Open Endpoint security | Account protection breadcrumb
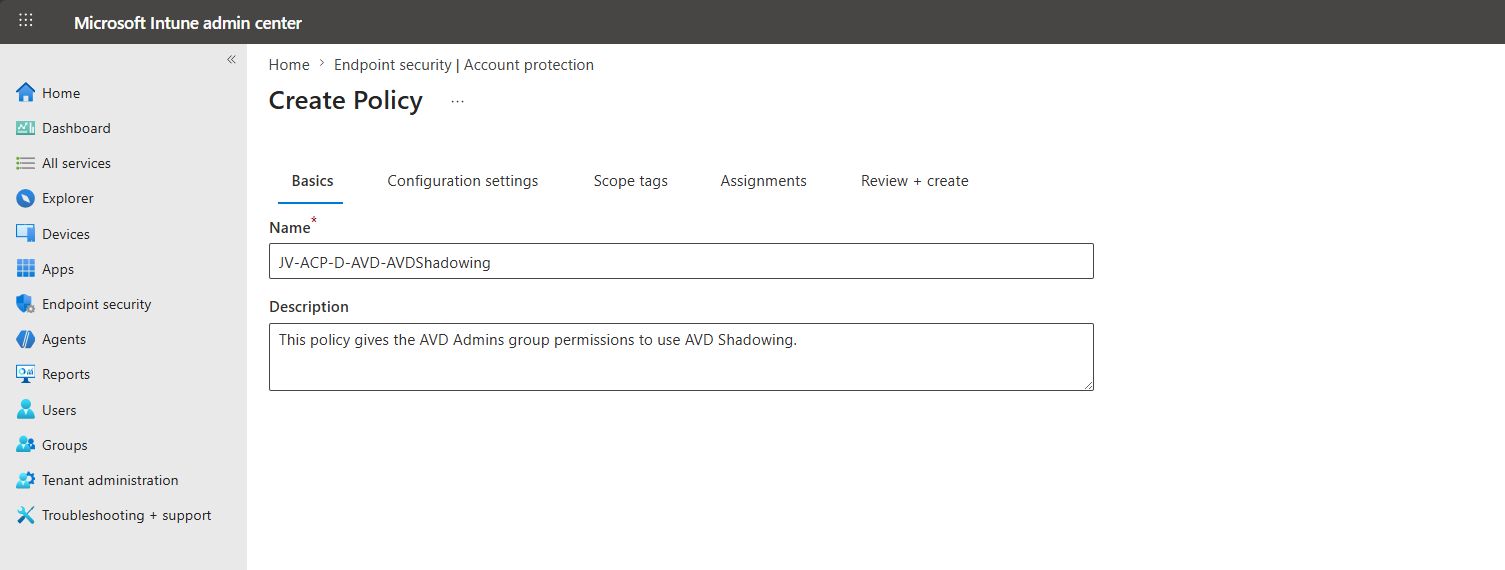The height and width of the screenshot is (570, 1505). tap(464, 65)
